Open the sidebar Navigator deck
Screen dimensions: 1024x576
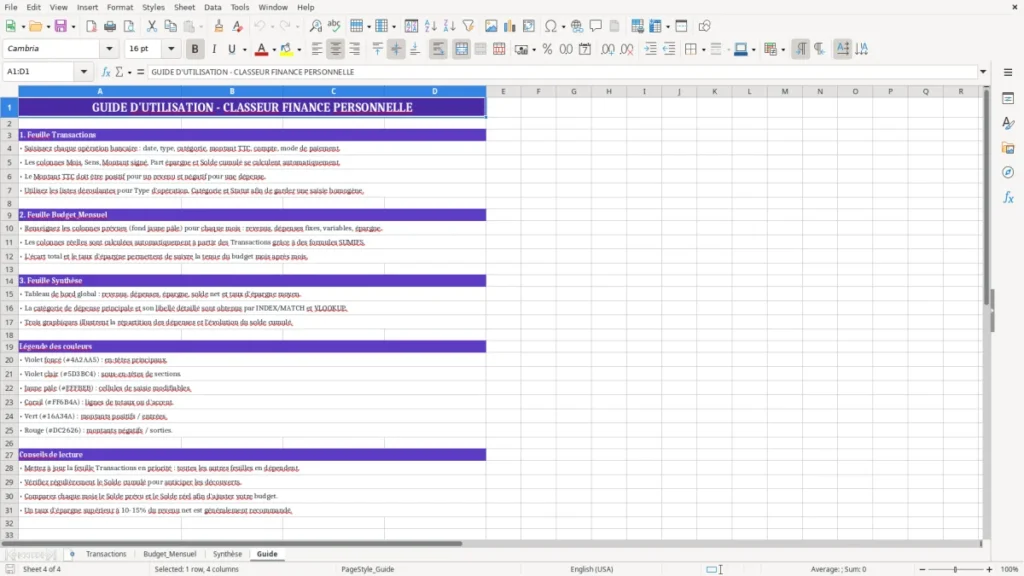point(1008,172)
